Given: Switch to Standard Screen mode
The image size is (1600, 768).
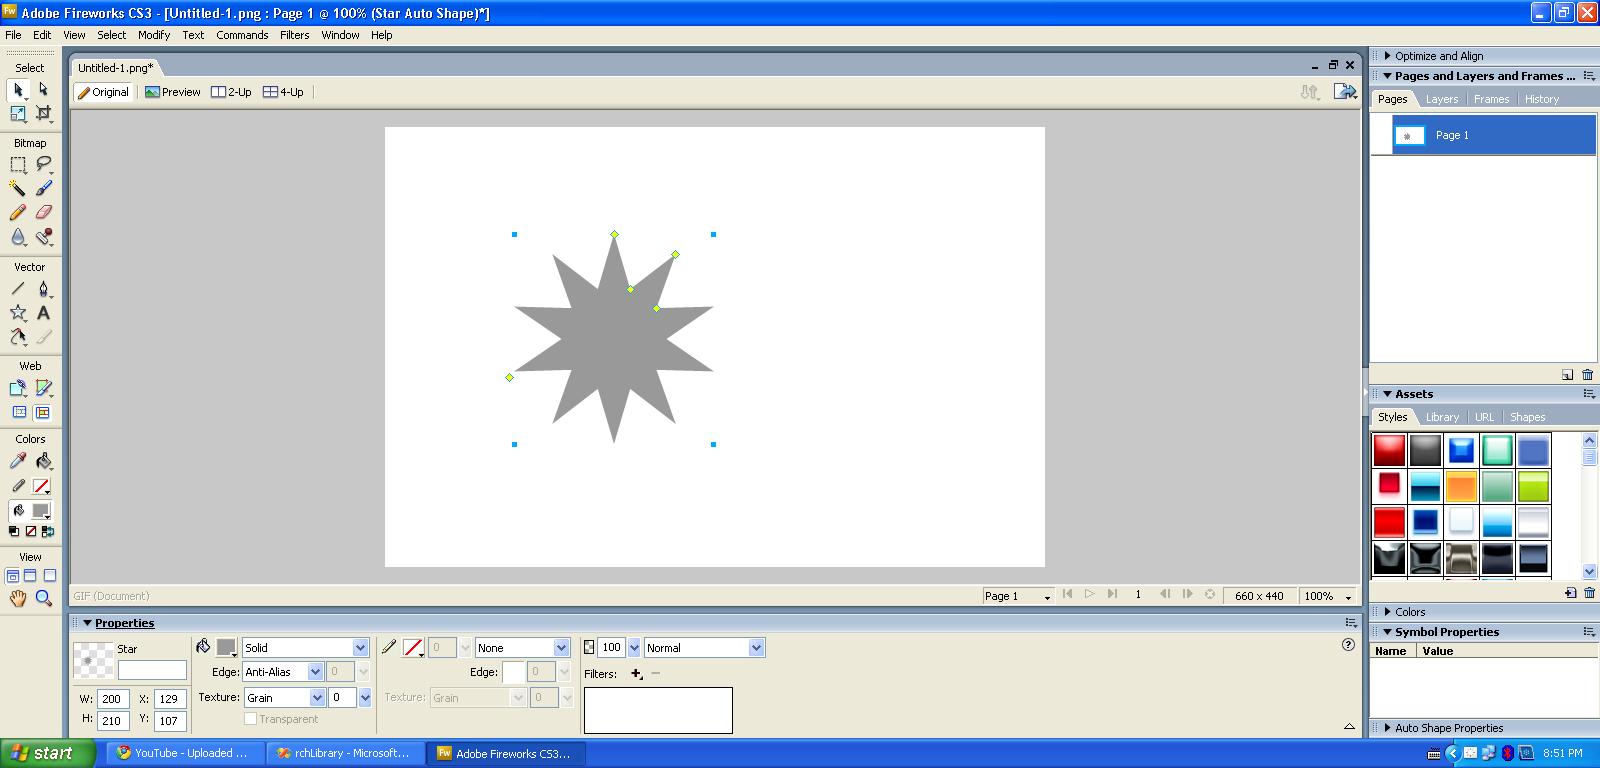Looking at the screenshot, I should click(13, 576).
